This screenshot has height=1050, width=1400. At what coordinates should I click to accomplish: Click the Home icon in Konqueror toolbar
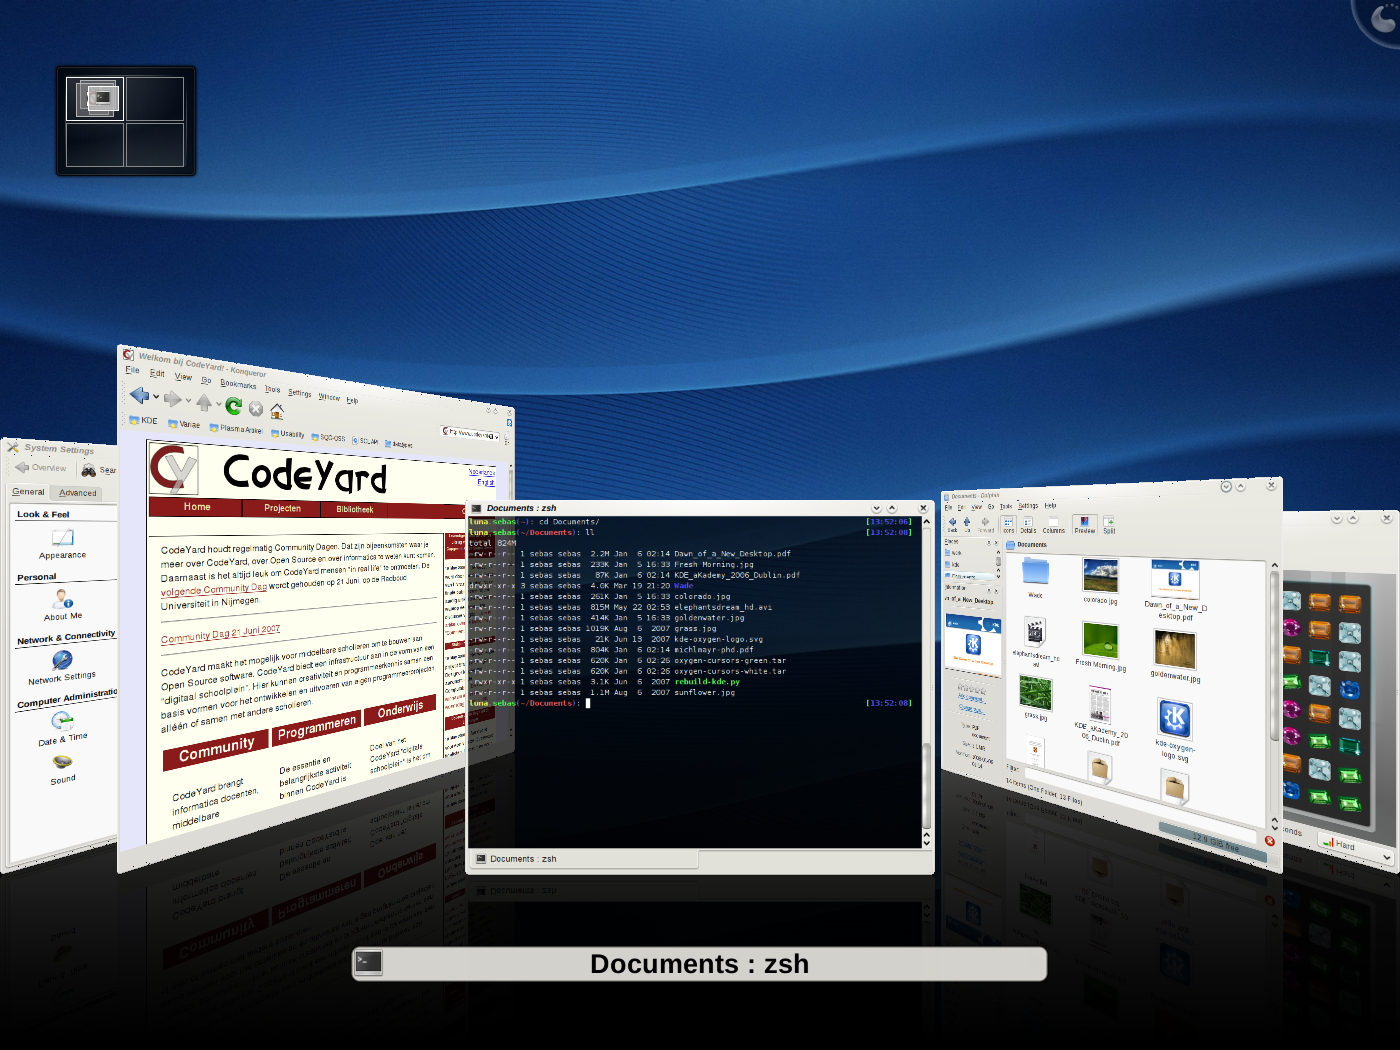(x=277, y=411)
